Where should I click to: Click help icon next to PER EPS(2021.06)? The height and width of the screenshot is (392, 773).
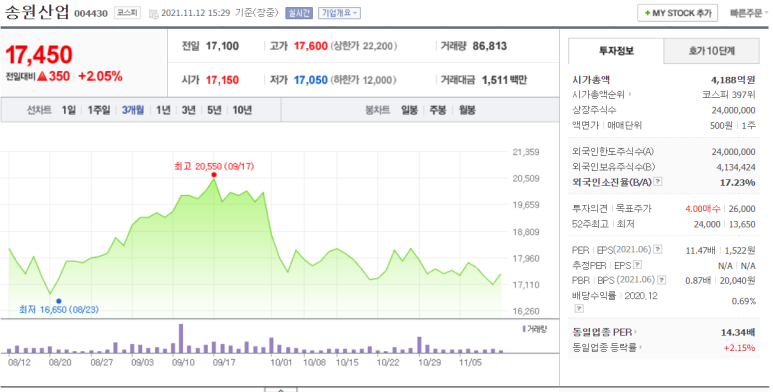coord(658,249)
